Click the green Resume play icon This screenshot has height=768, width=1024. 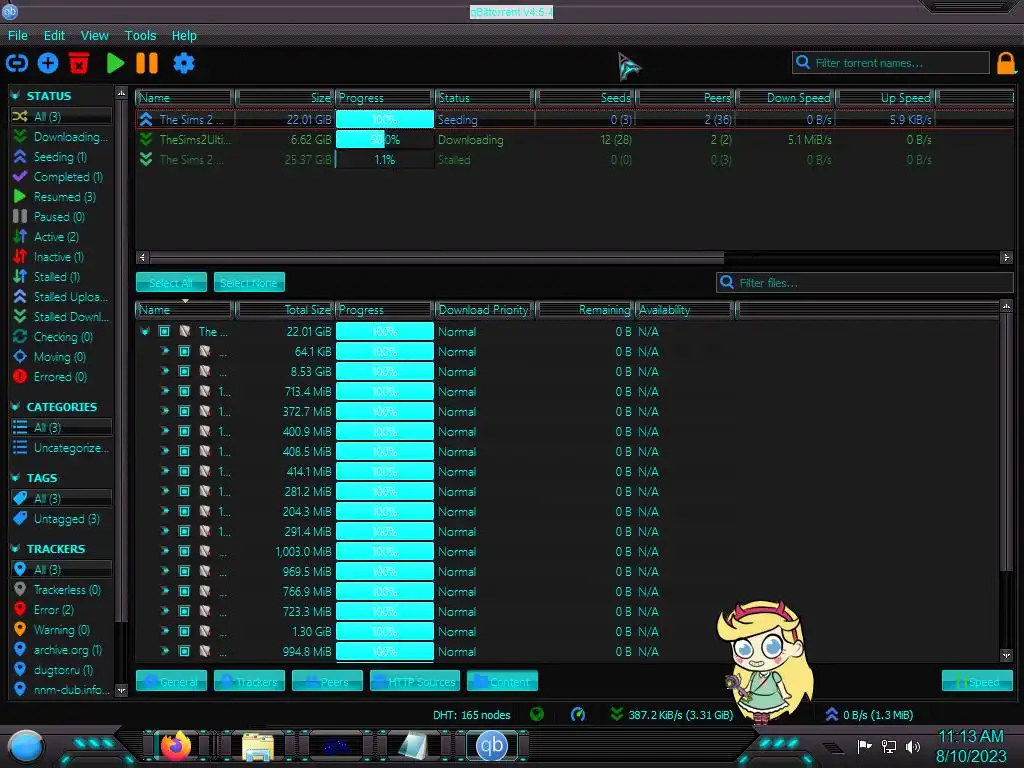tap(116, 63)
